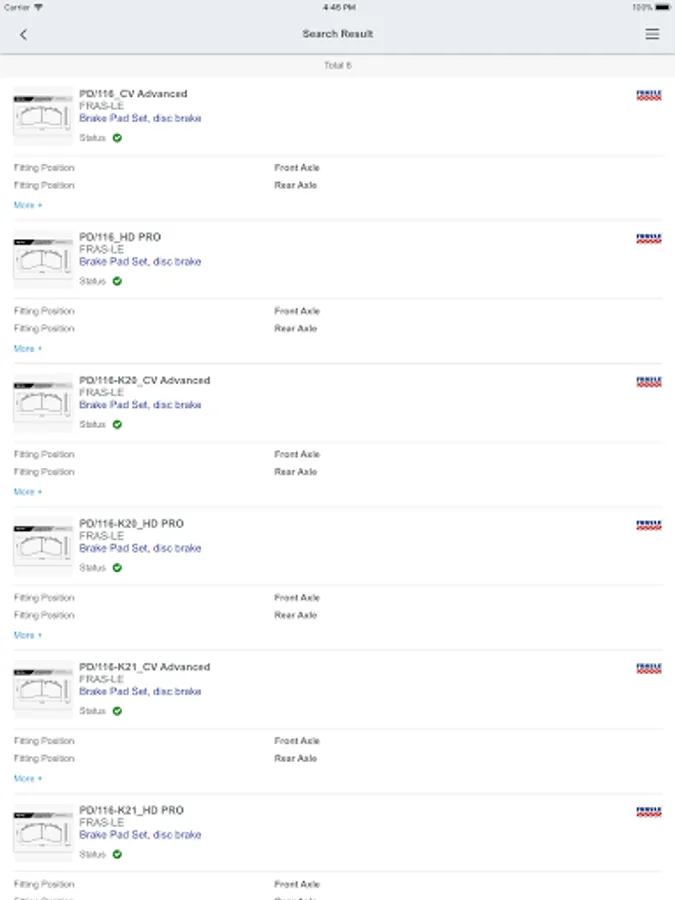Expand More + under PD/116-K20_CV Advanced
The height and width of the screenshot is (900, 675).
point(28,492)
